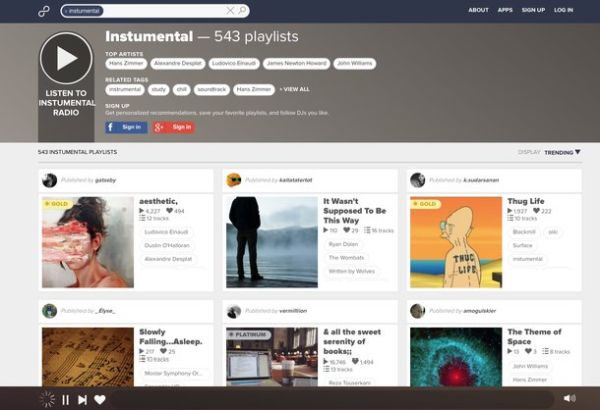Go to the Apps page

click(x=505, y=10)
